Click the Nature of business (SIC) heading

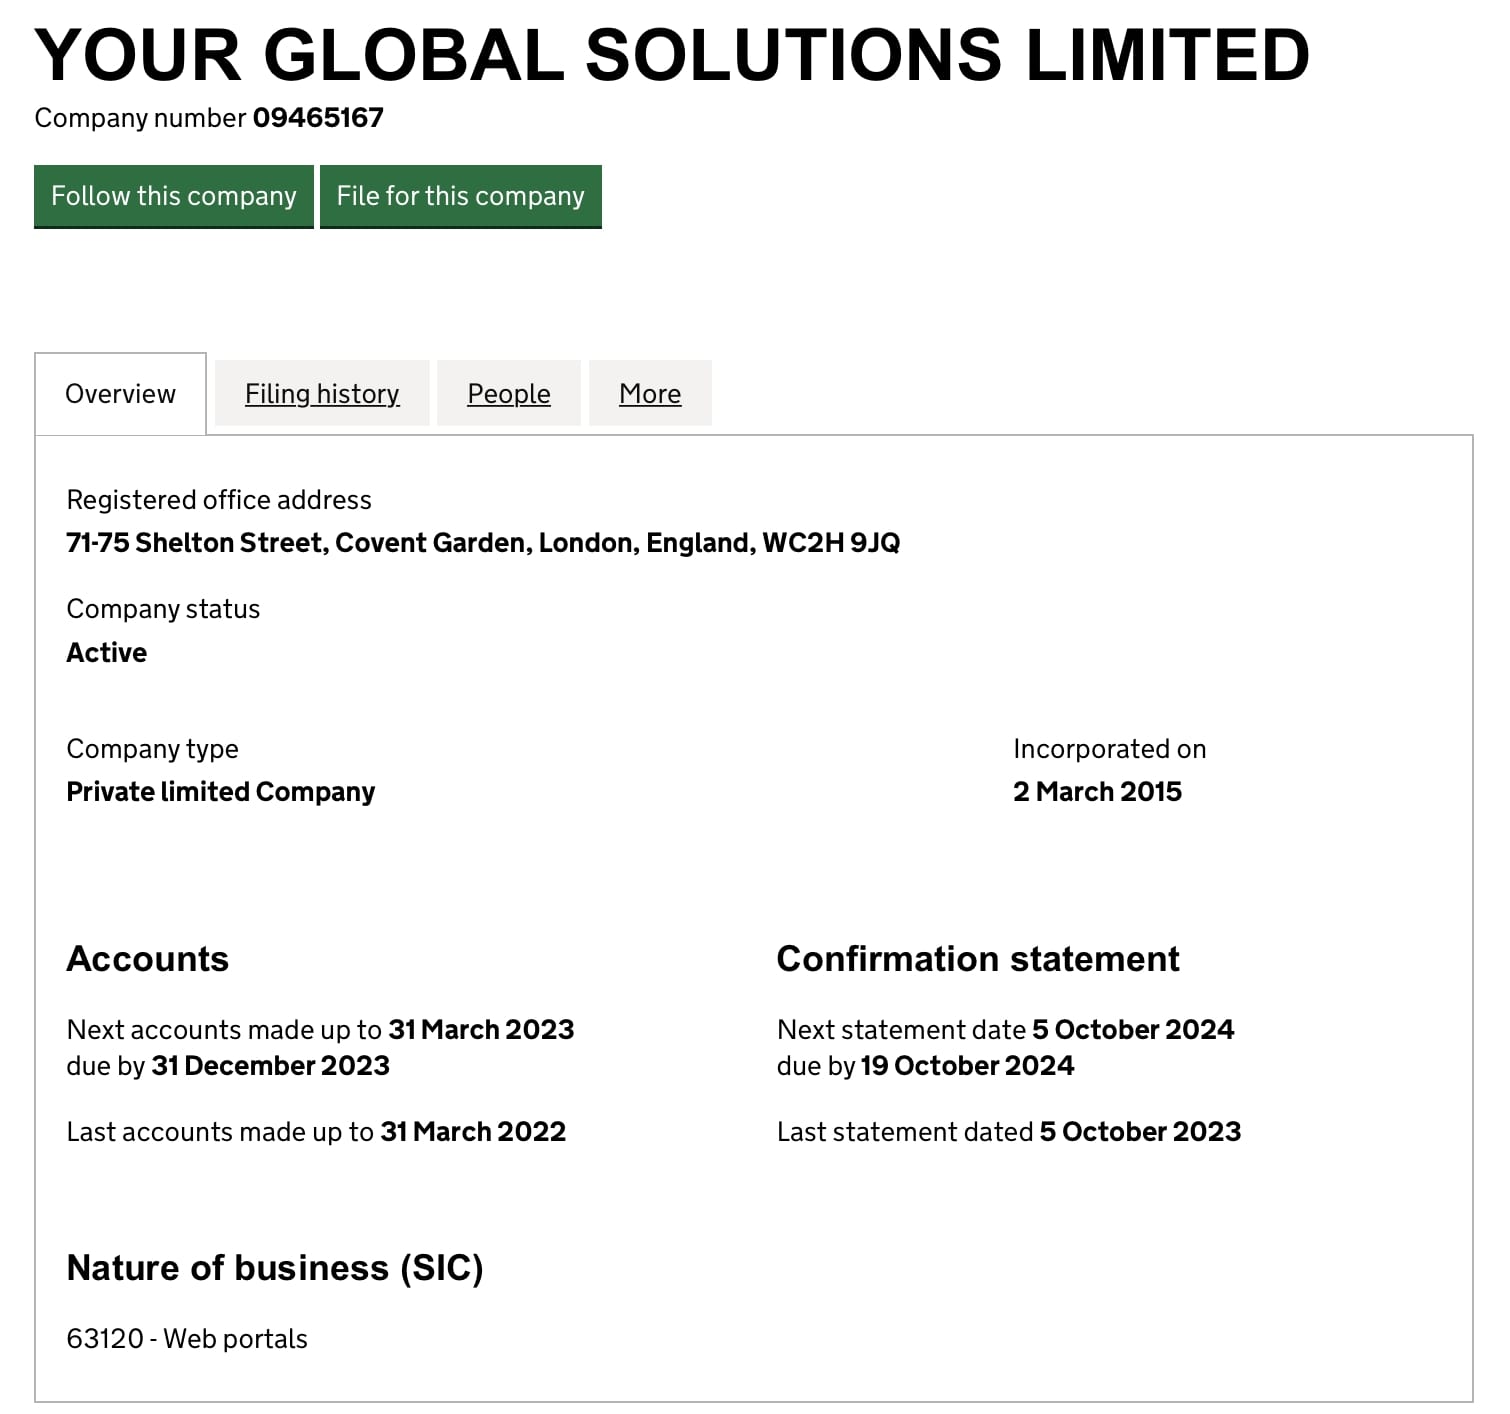[275, 1268]
